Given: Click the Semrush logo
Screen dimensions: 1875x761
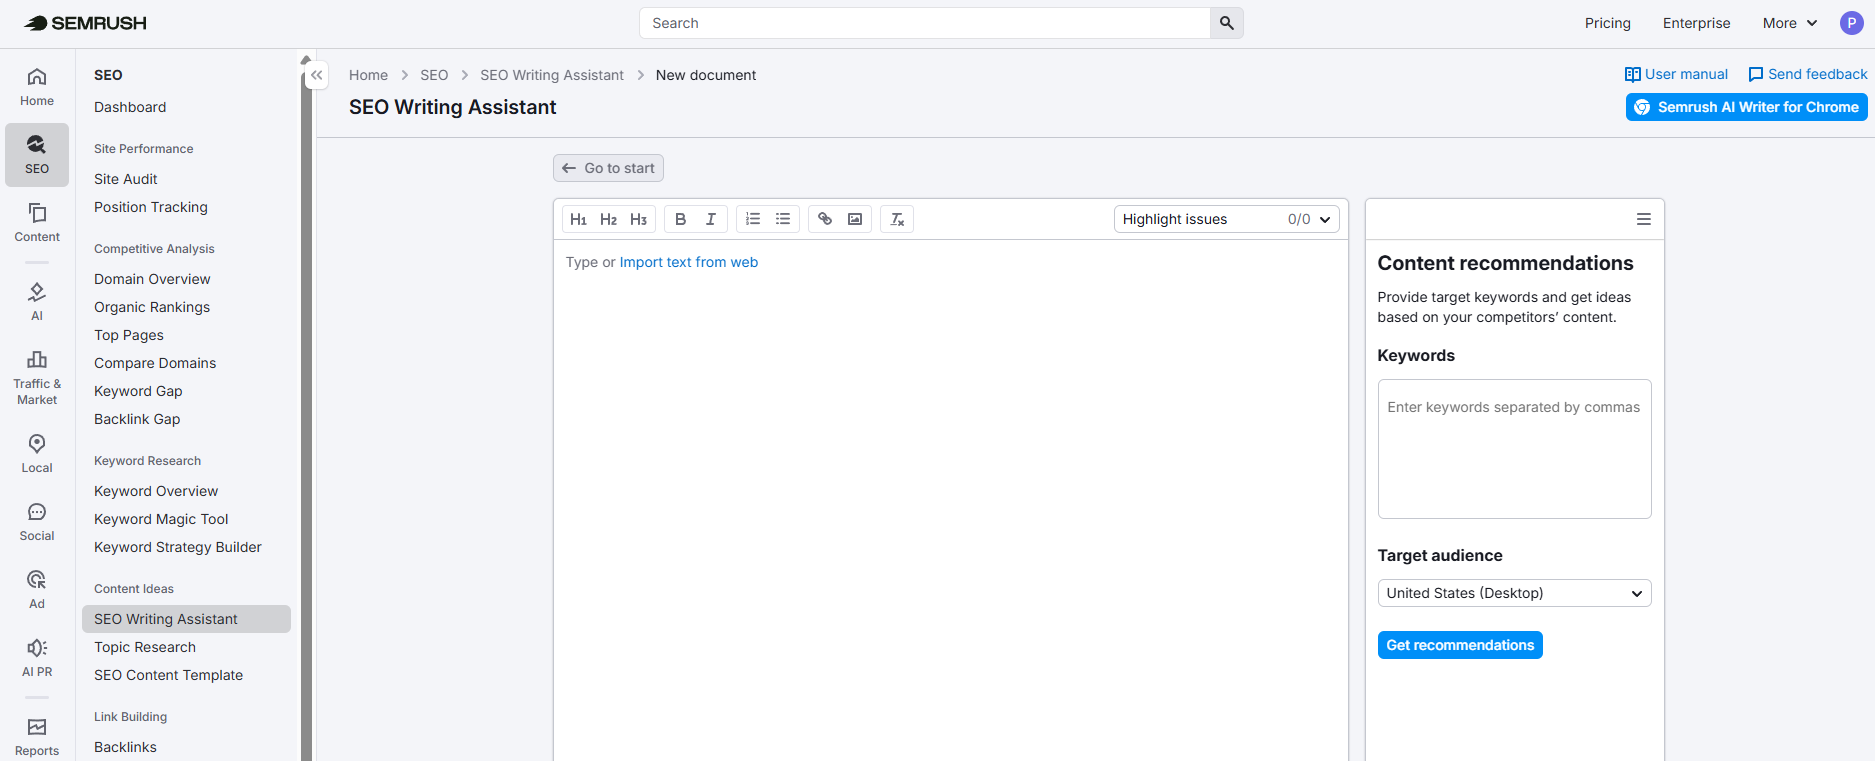Looking at the screenshot, I should pyautogui.click(x=85, y=23).
